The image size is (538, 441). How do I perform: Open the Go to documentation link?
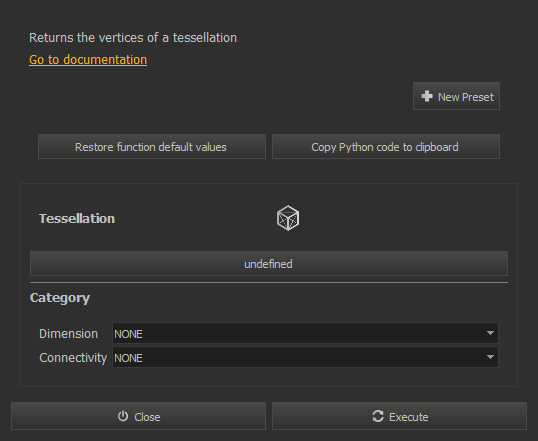(88, 60)
